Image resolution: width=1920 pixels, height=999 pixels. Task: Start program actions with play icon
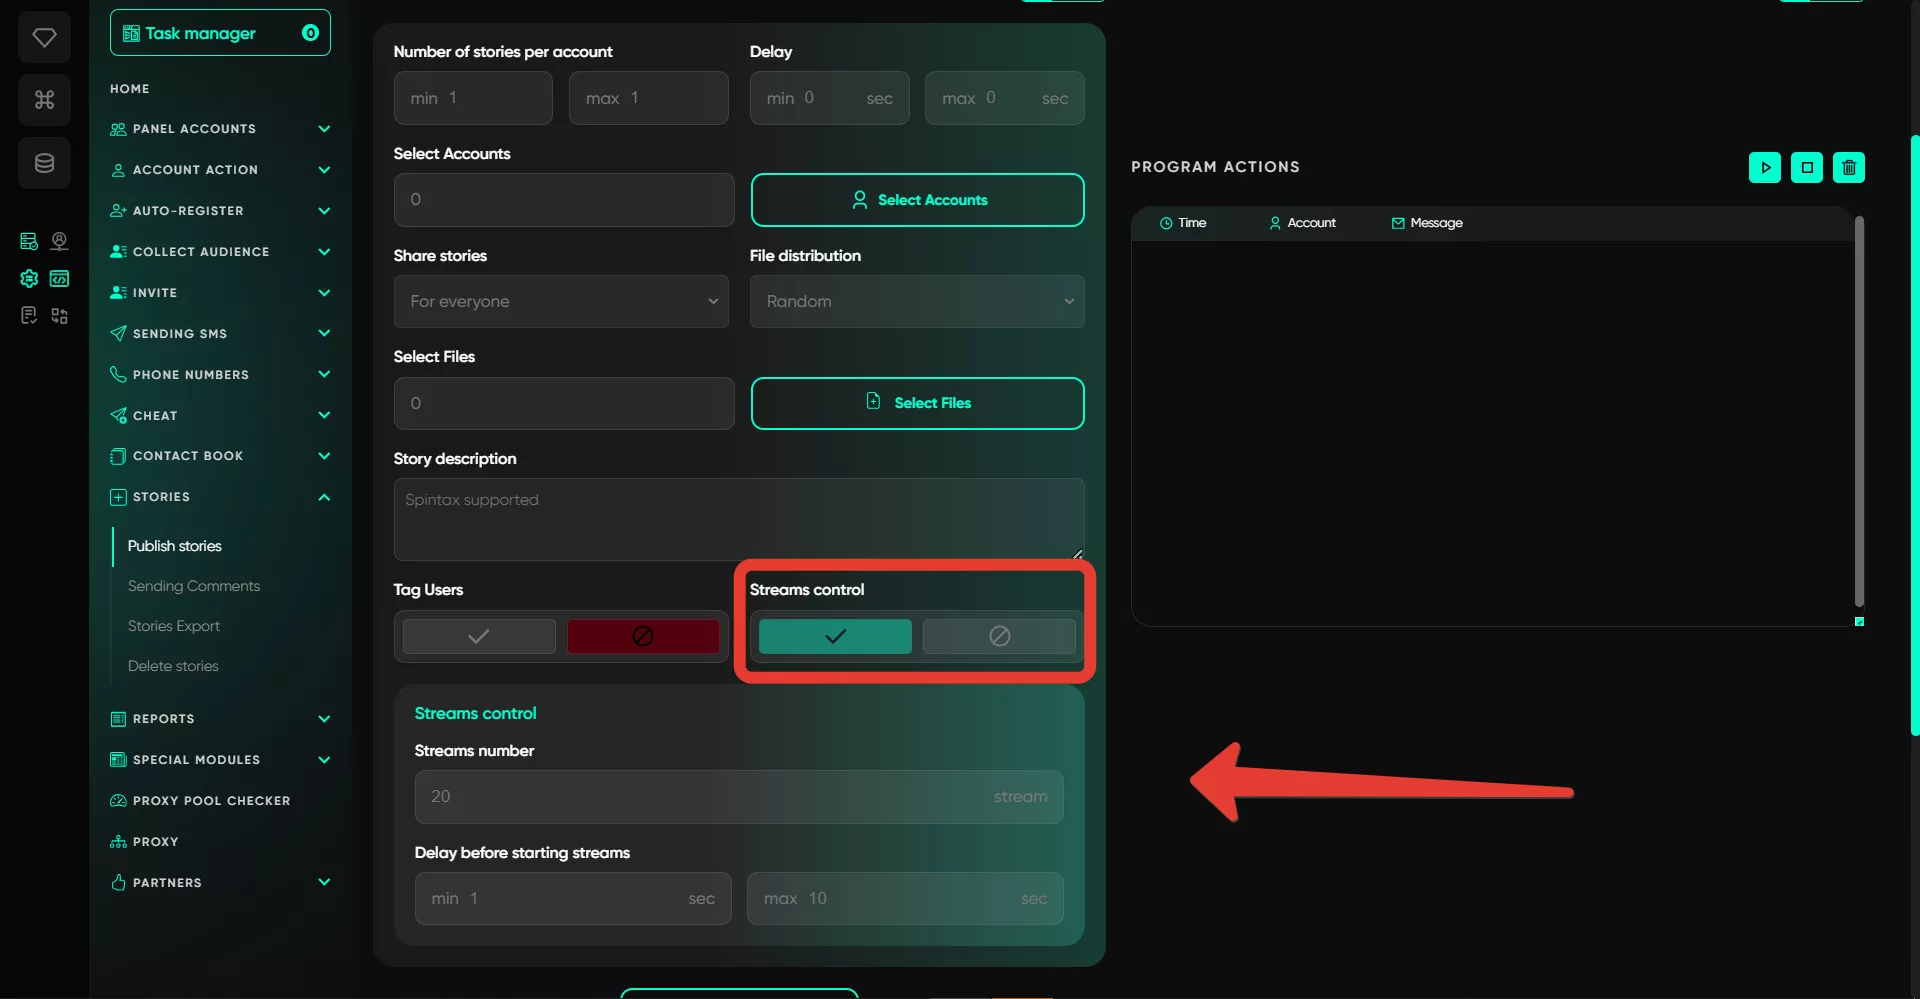click(1765, 168)
